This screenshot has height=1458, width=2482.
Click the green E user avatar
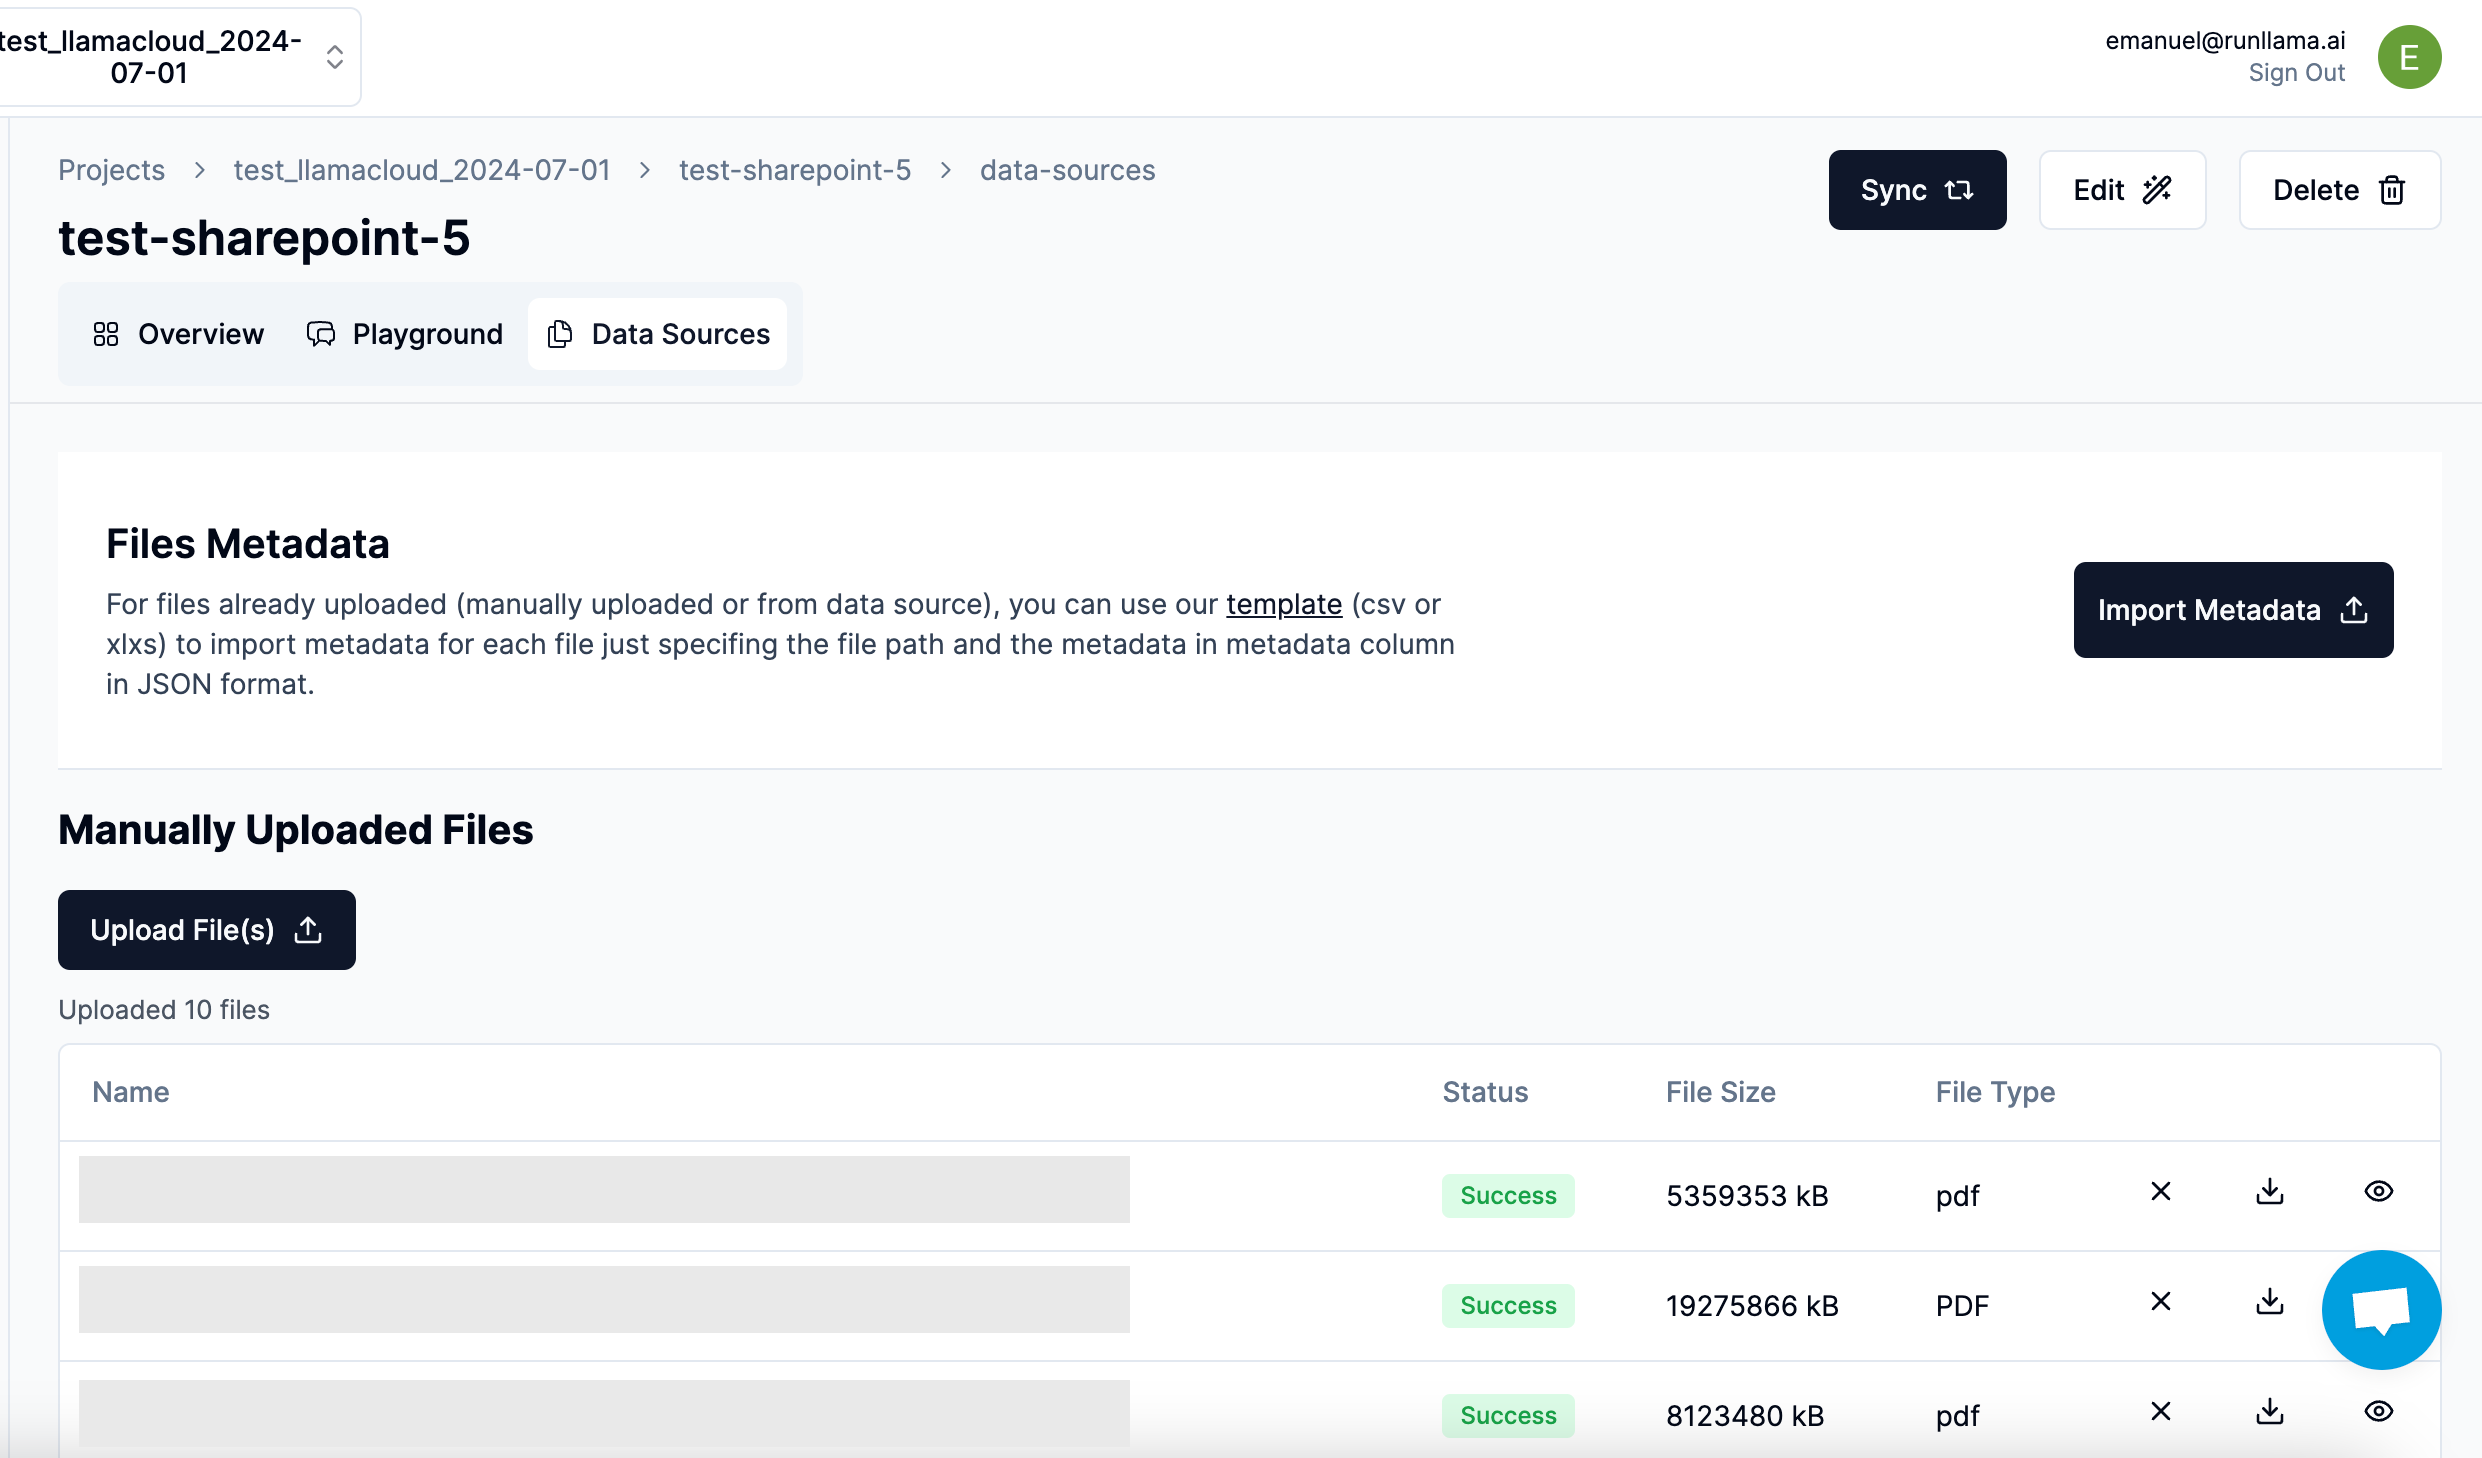coord(2408,57)
